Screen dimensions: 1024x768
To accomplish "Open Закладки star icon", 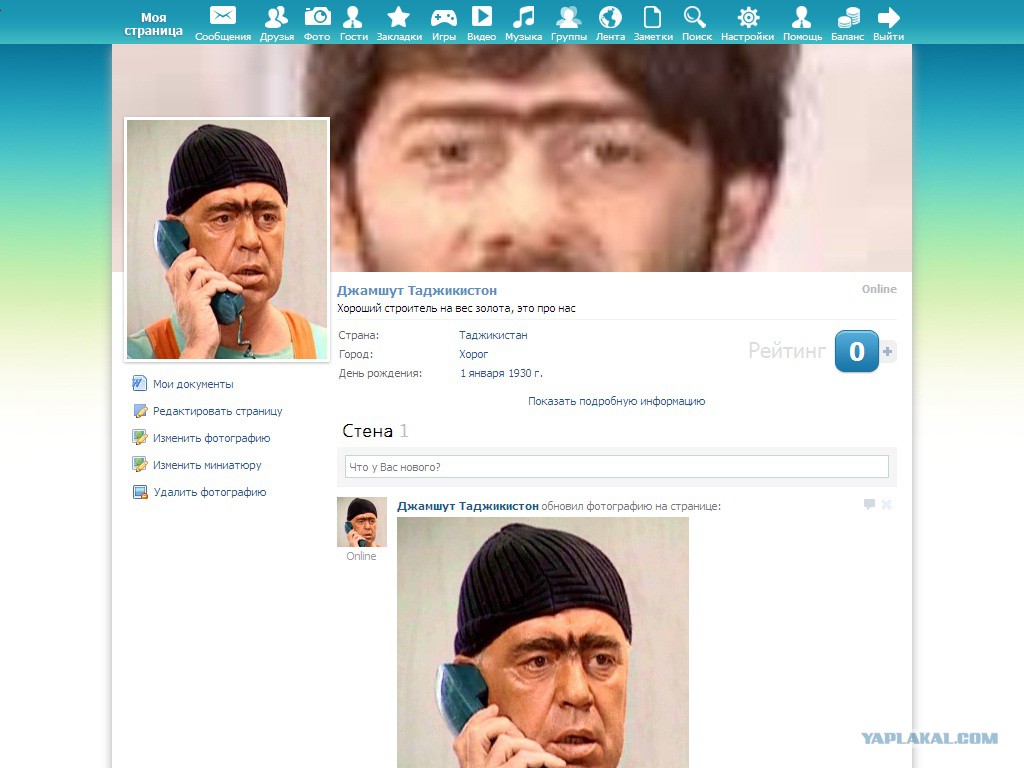I will tap(398, 16).
